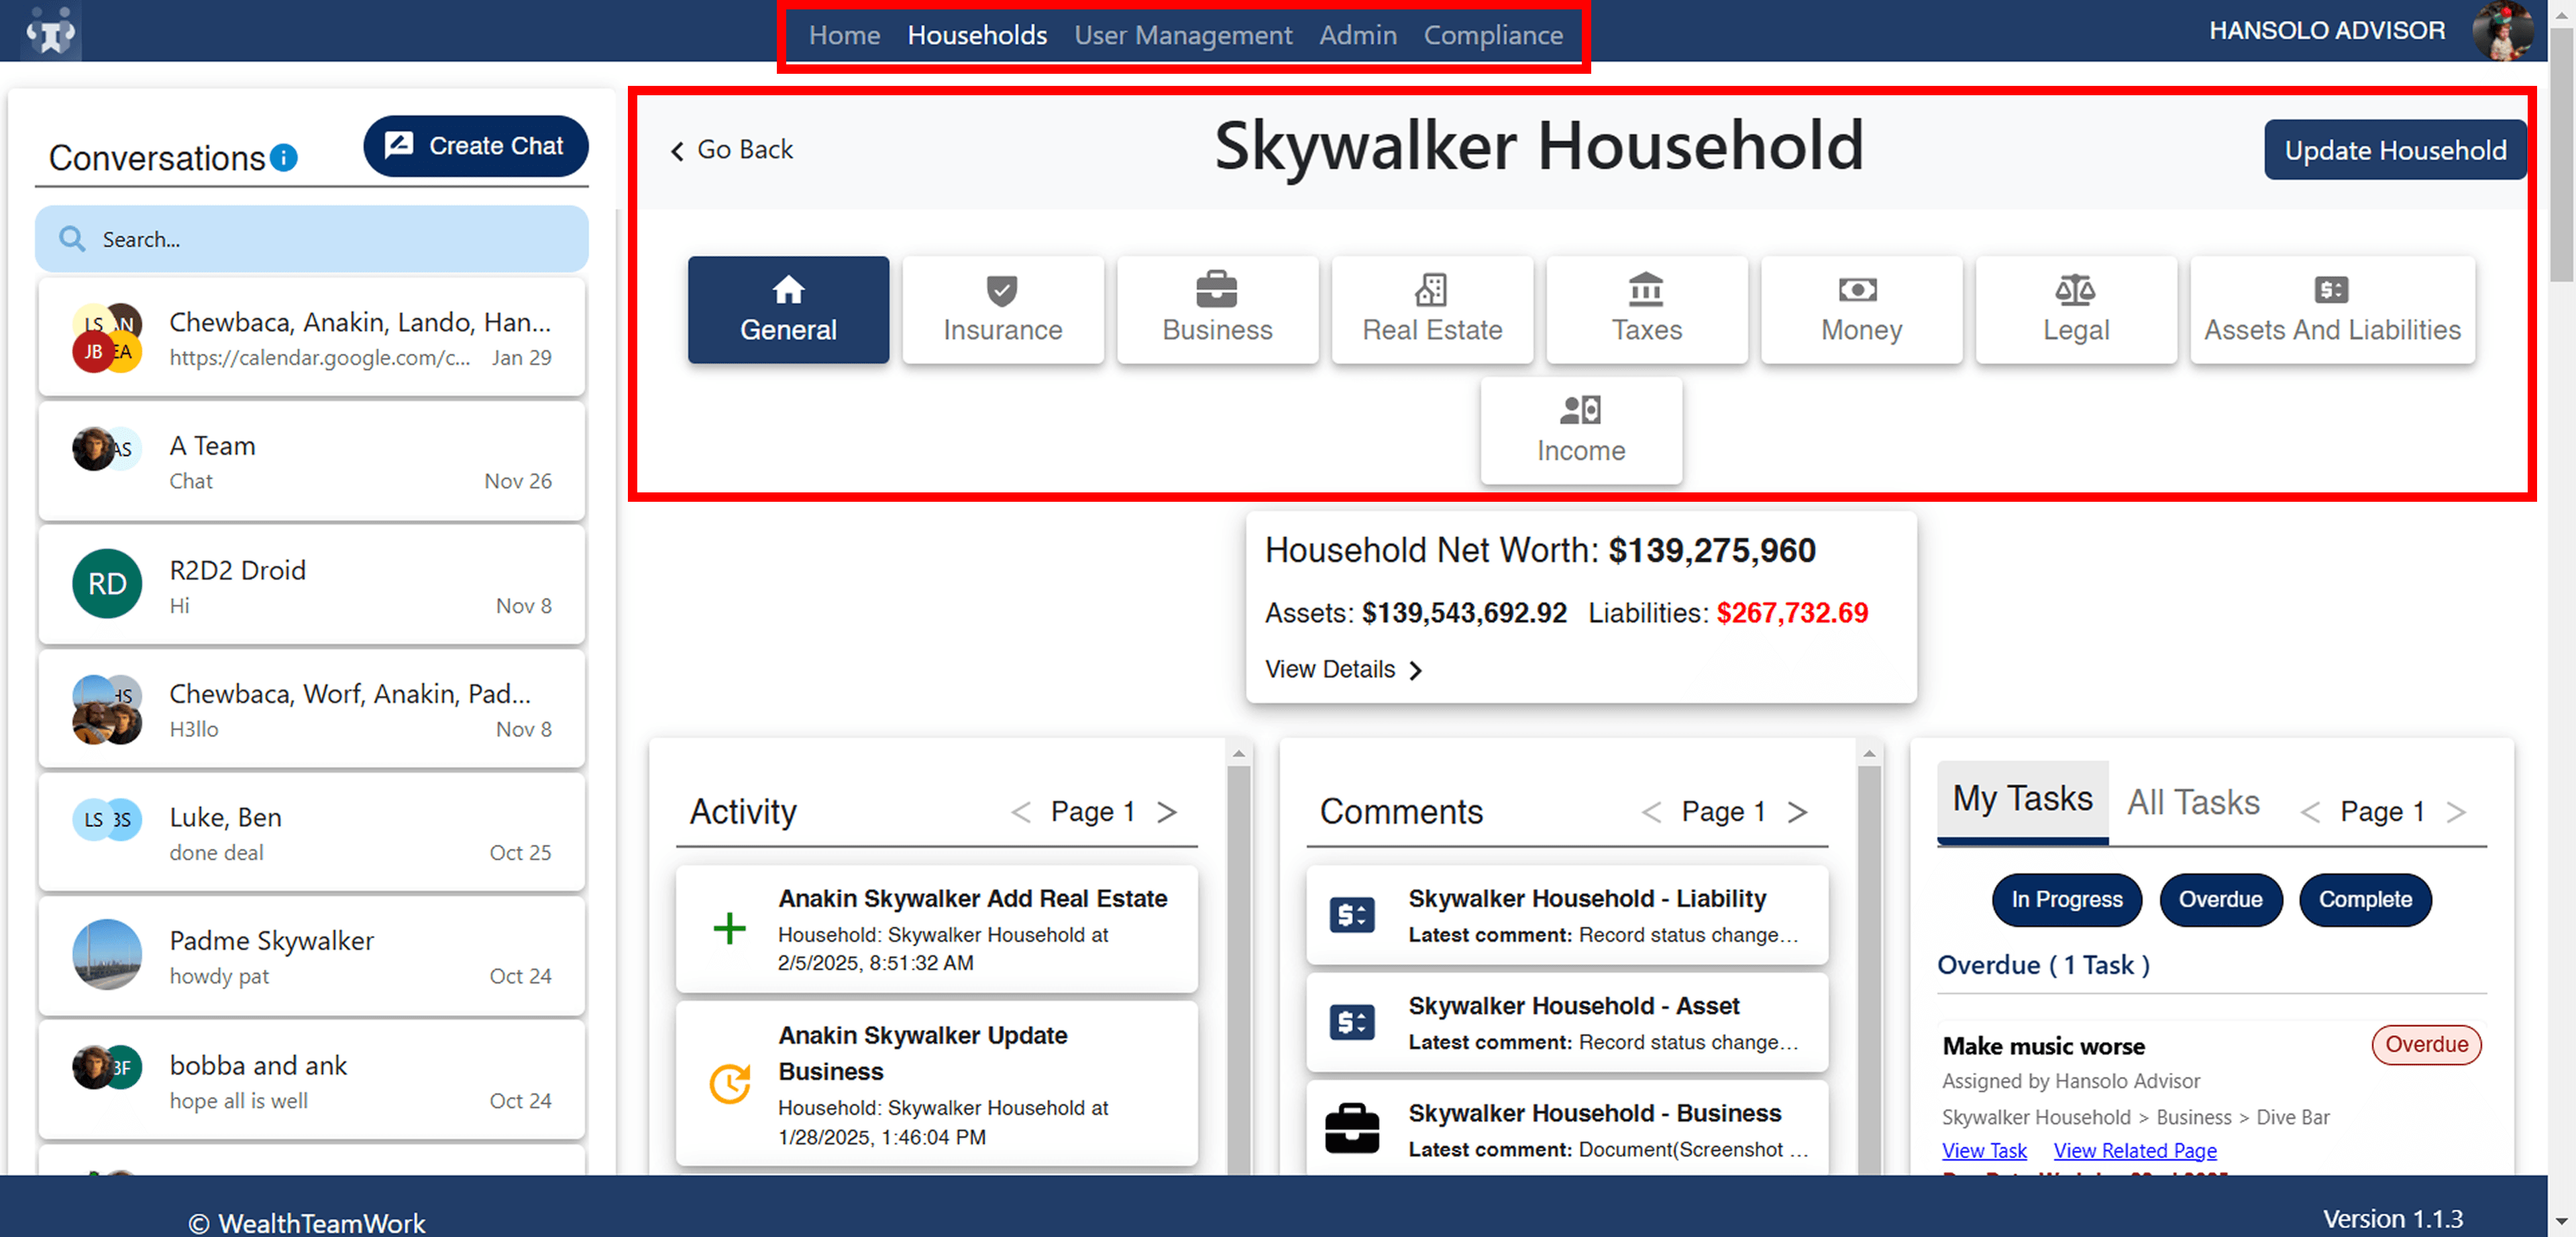Click the Business comment briefcase icon
The image size is (2576, 1237).
[x=1352, y=1130]
